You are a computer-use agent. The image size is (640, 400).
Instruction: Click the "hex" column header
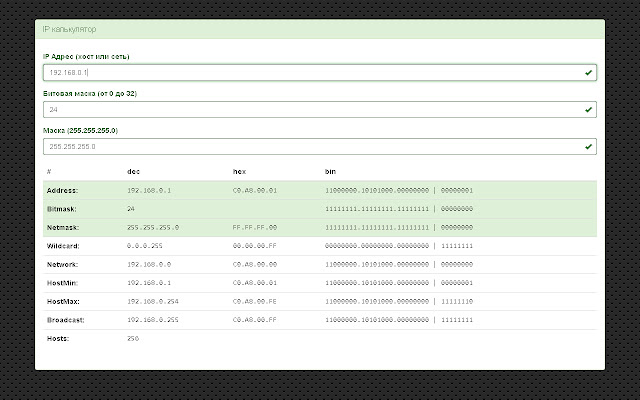tap(239, 171)
